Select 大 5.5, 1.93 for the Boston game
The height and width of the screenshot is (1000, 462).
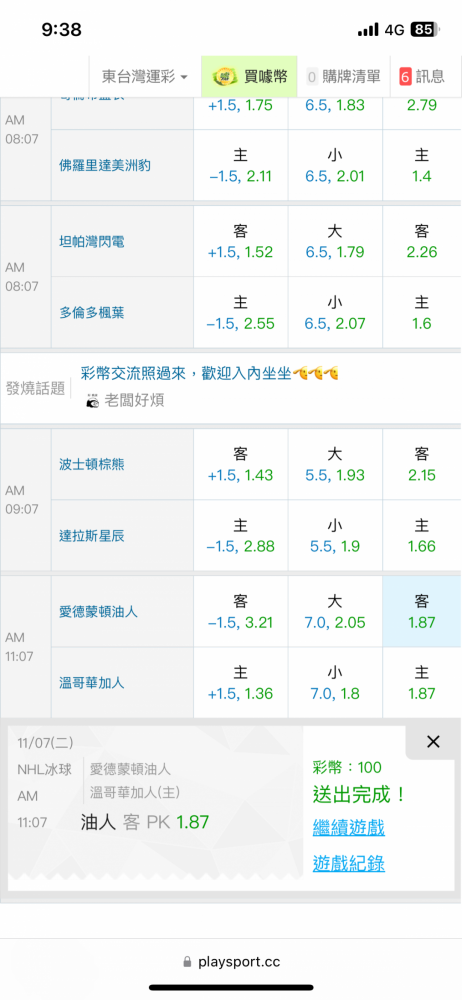pos(335,464)
